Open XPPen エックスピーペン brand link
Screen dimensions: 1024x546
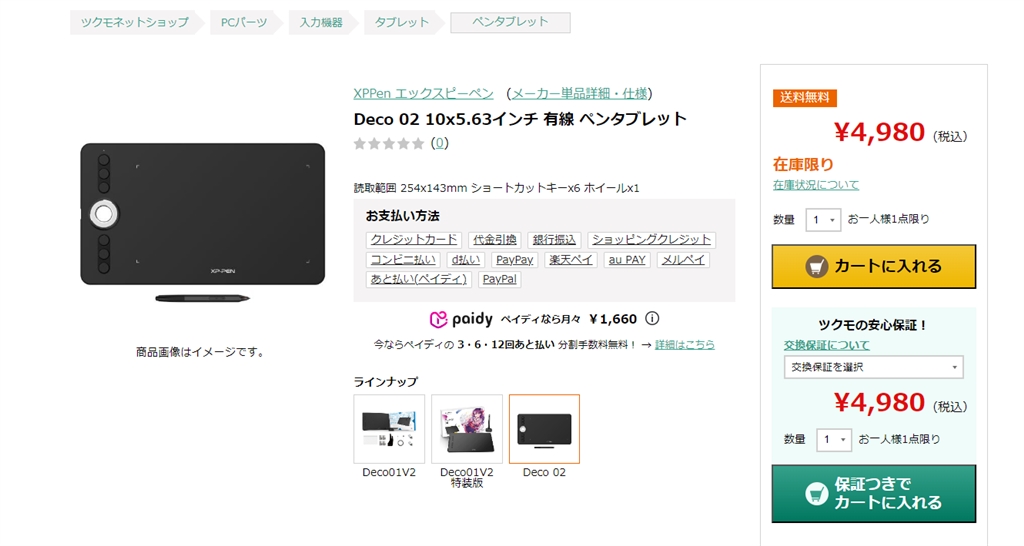[423, 93]
